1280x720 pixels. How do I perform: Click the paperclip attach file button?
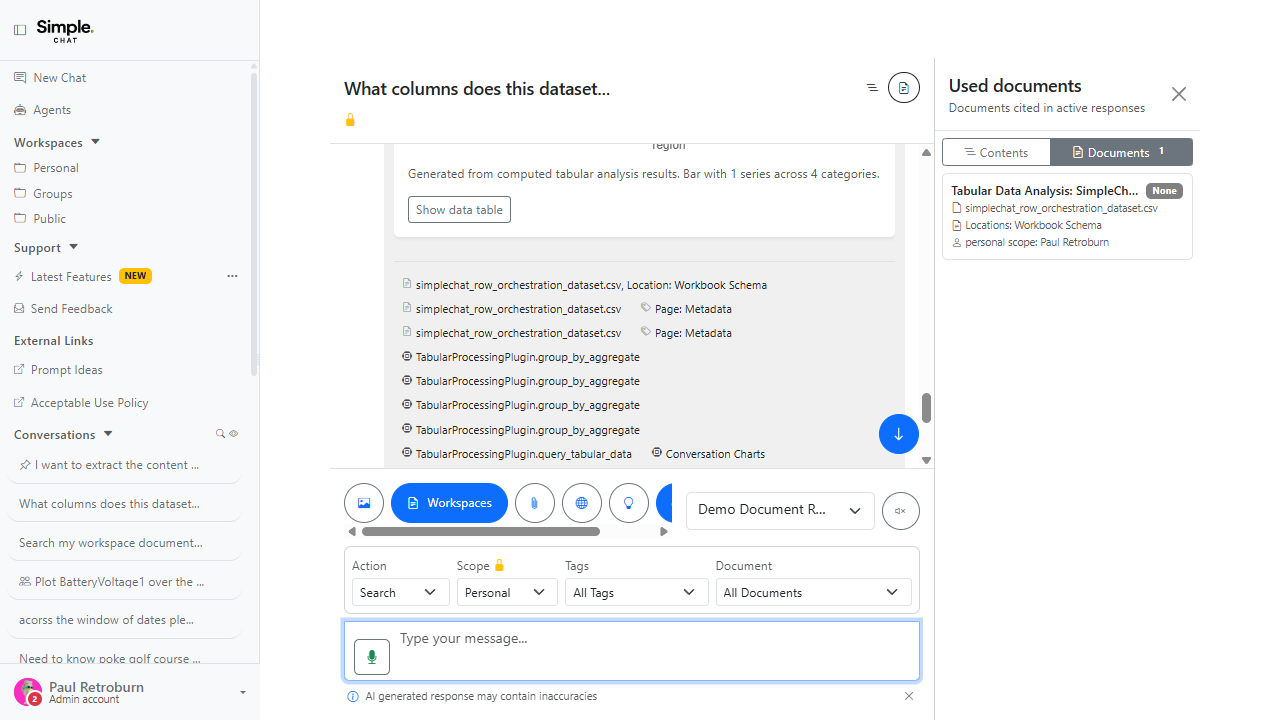coord(535,503)
